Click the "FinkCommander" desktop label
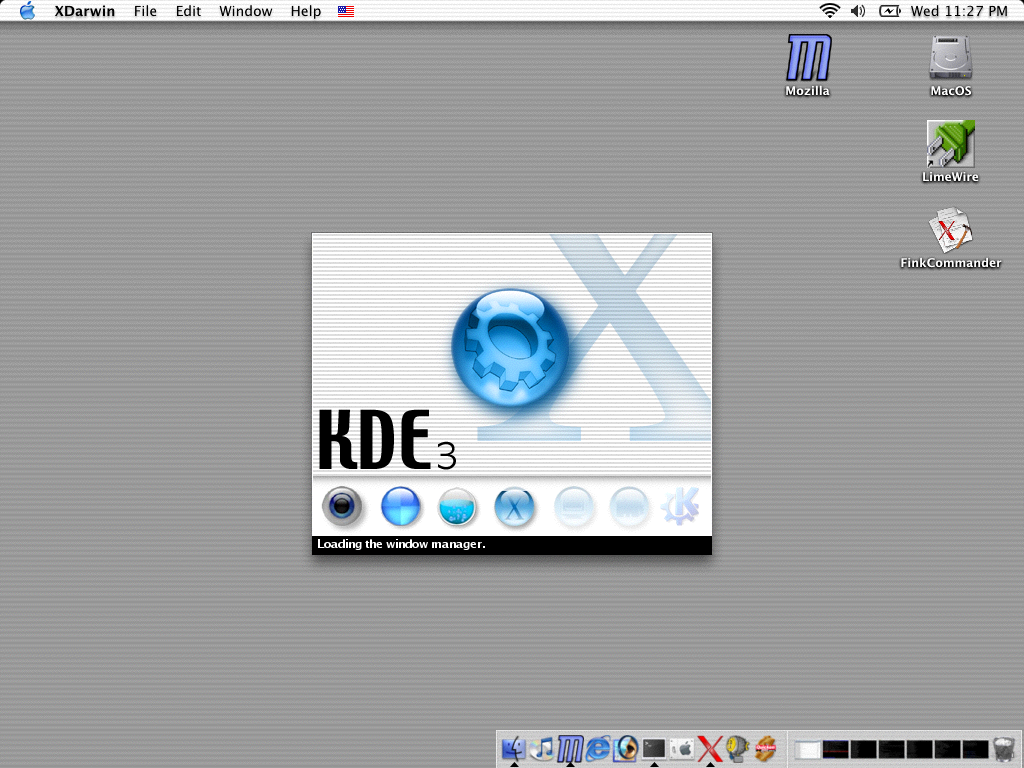1024x768 pixels. click(951, 263)
